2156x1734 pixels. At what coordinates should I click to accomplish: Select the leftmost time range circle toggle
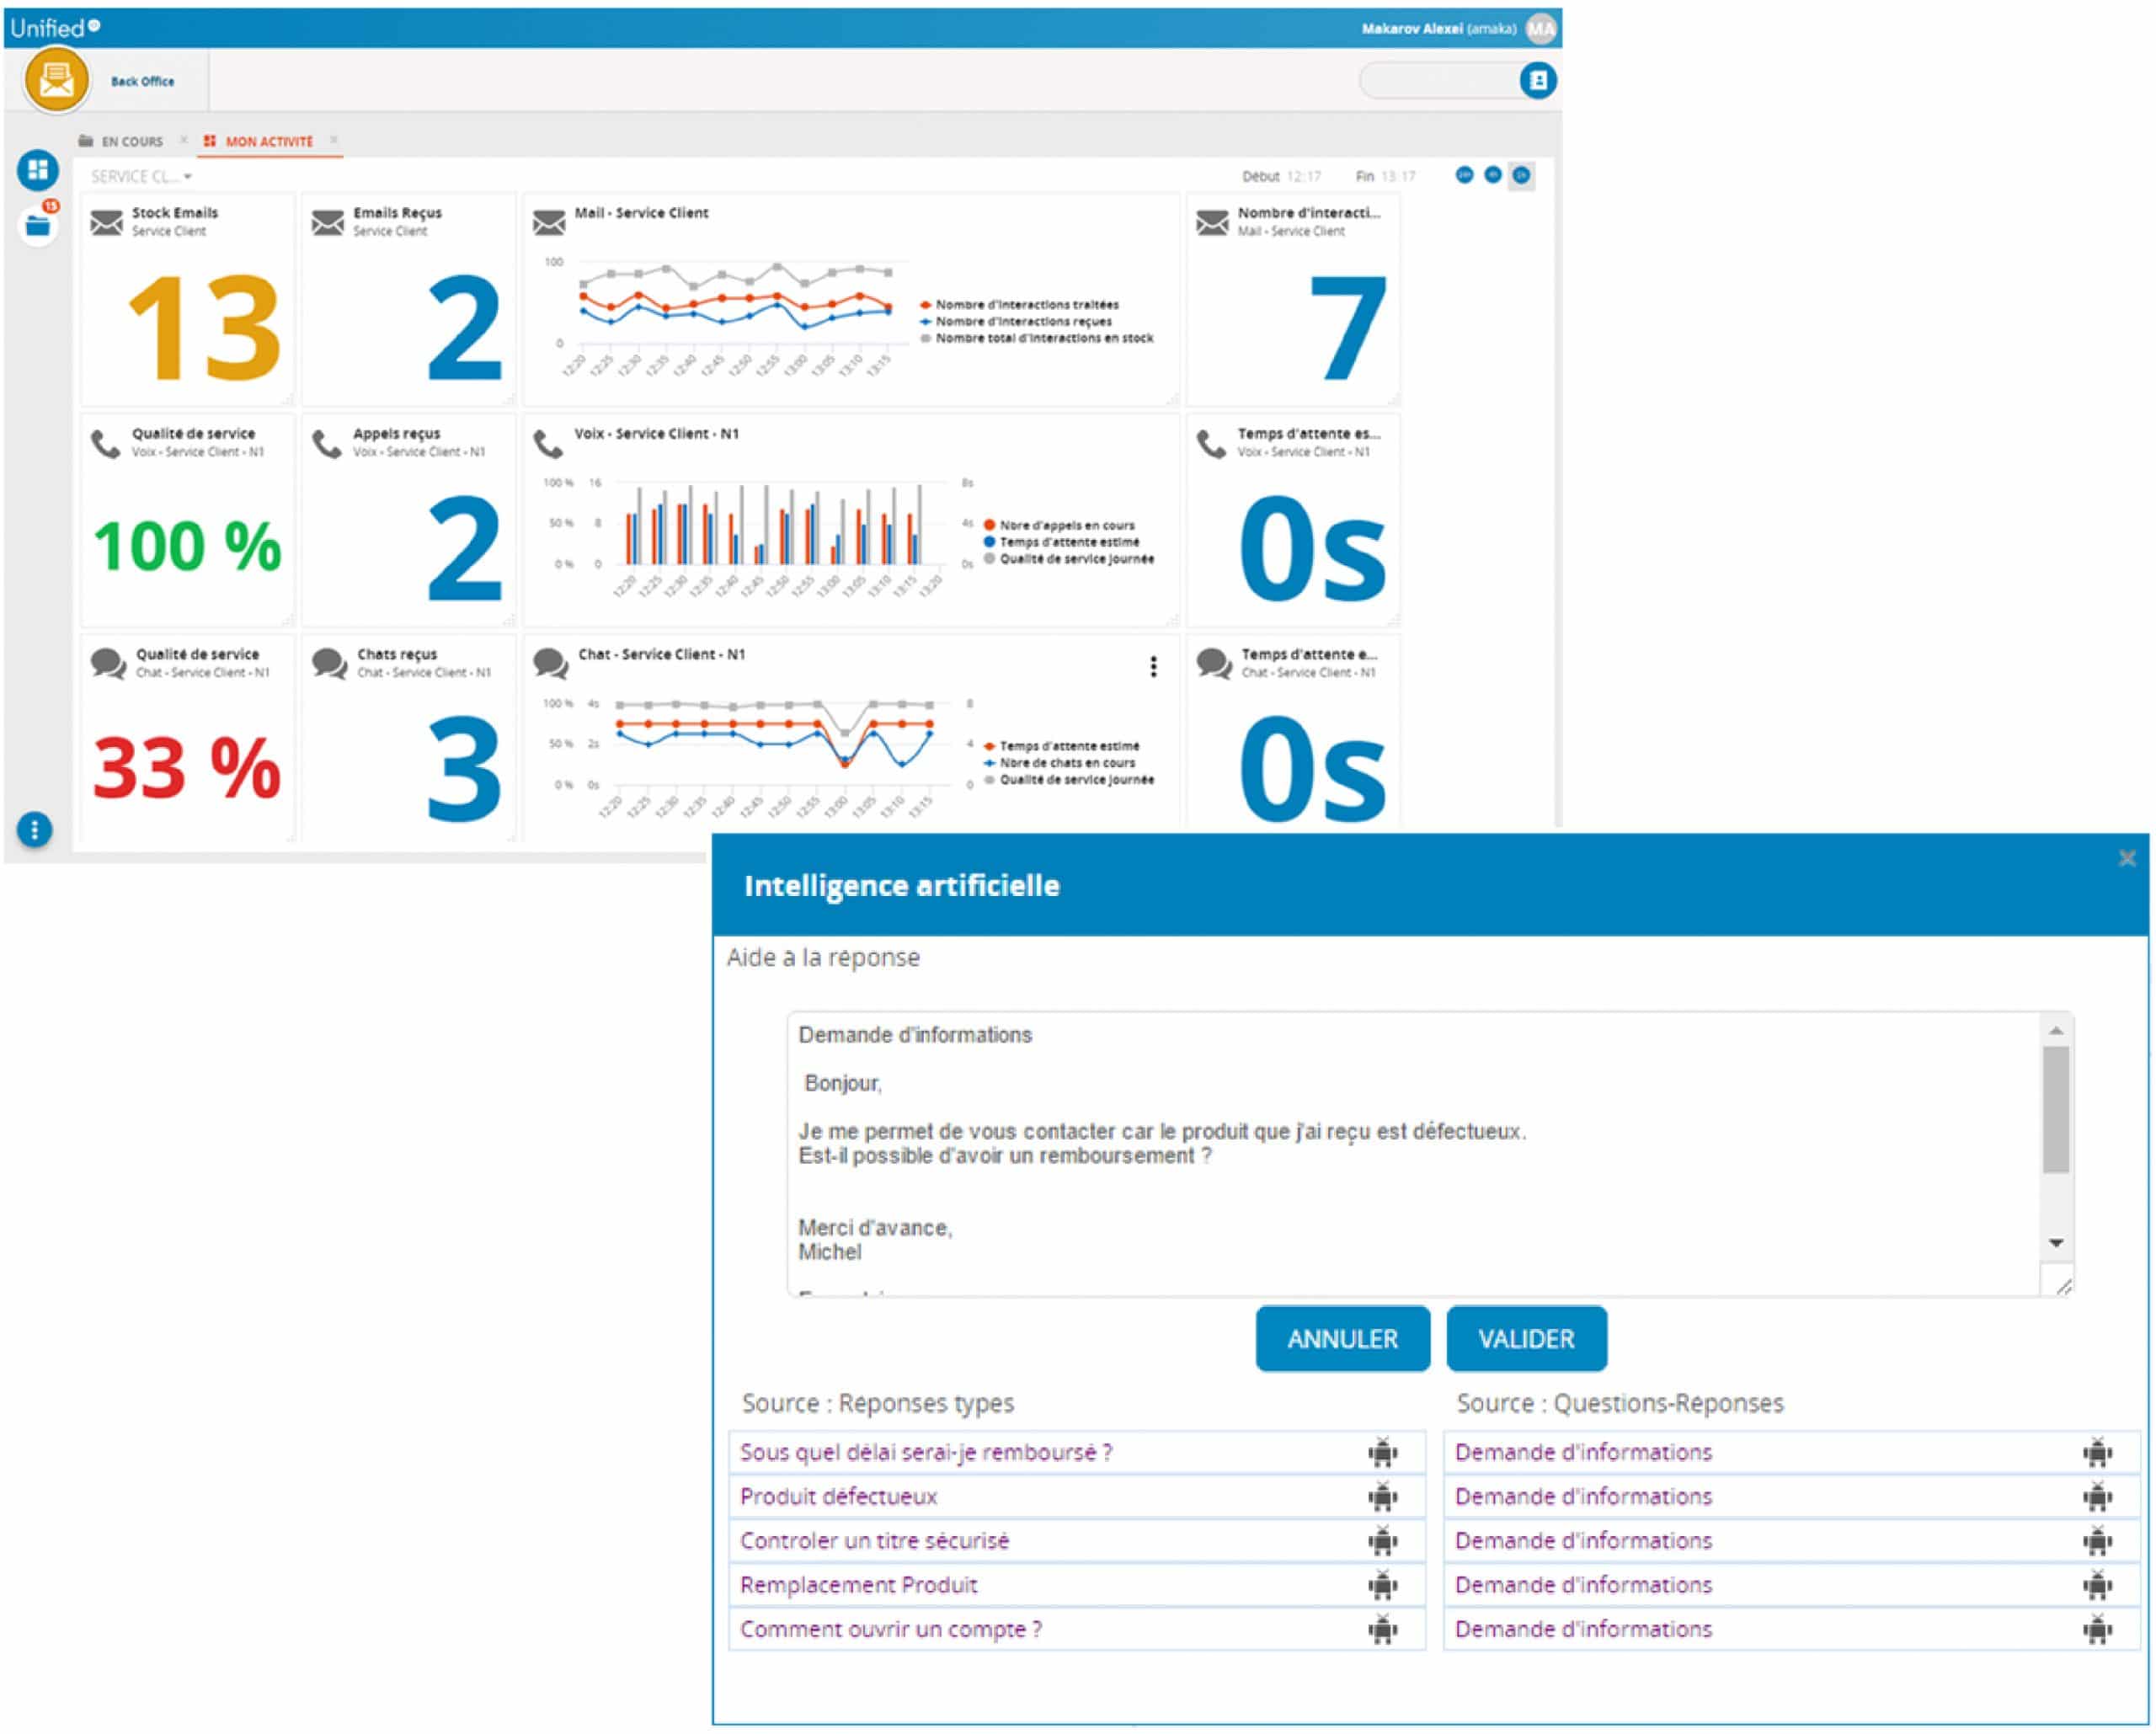[1464, 176]
